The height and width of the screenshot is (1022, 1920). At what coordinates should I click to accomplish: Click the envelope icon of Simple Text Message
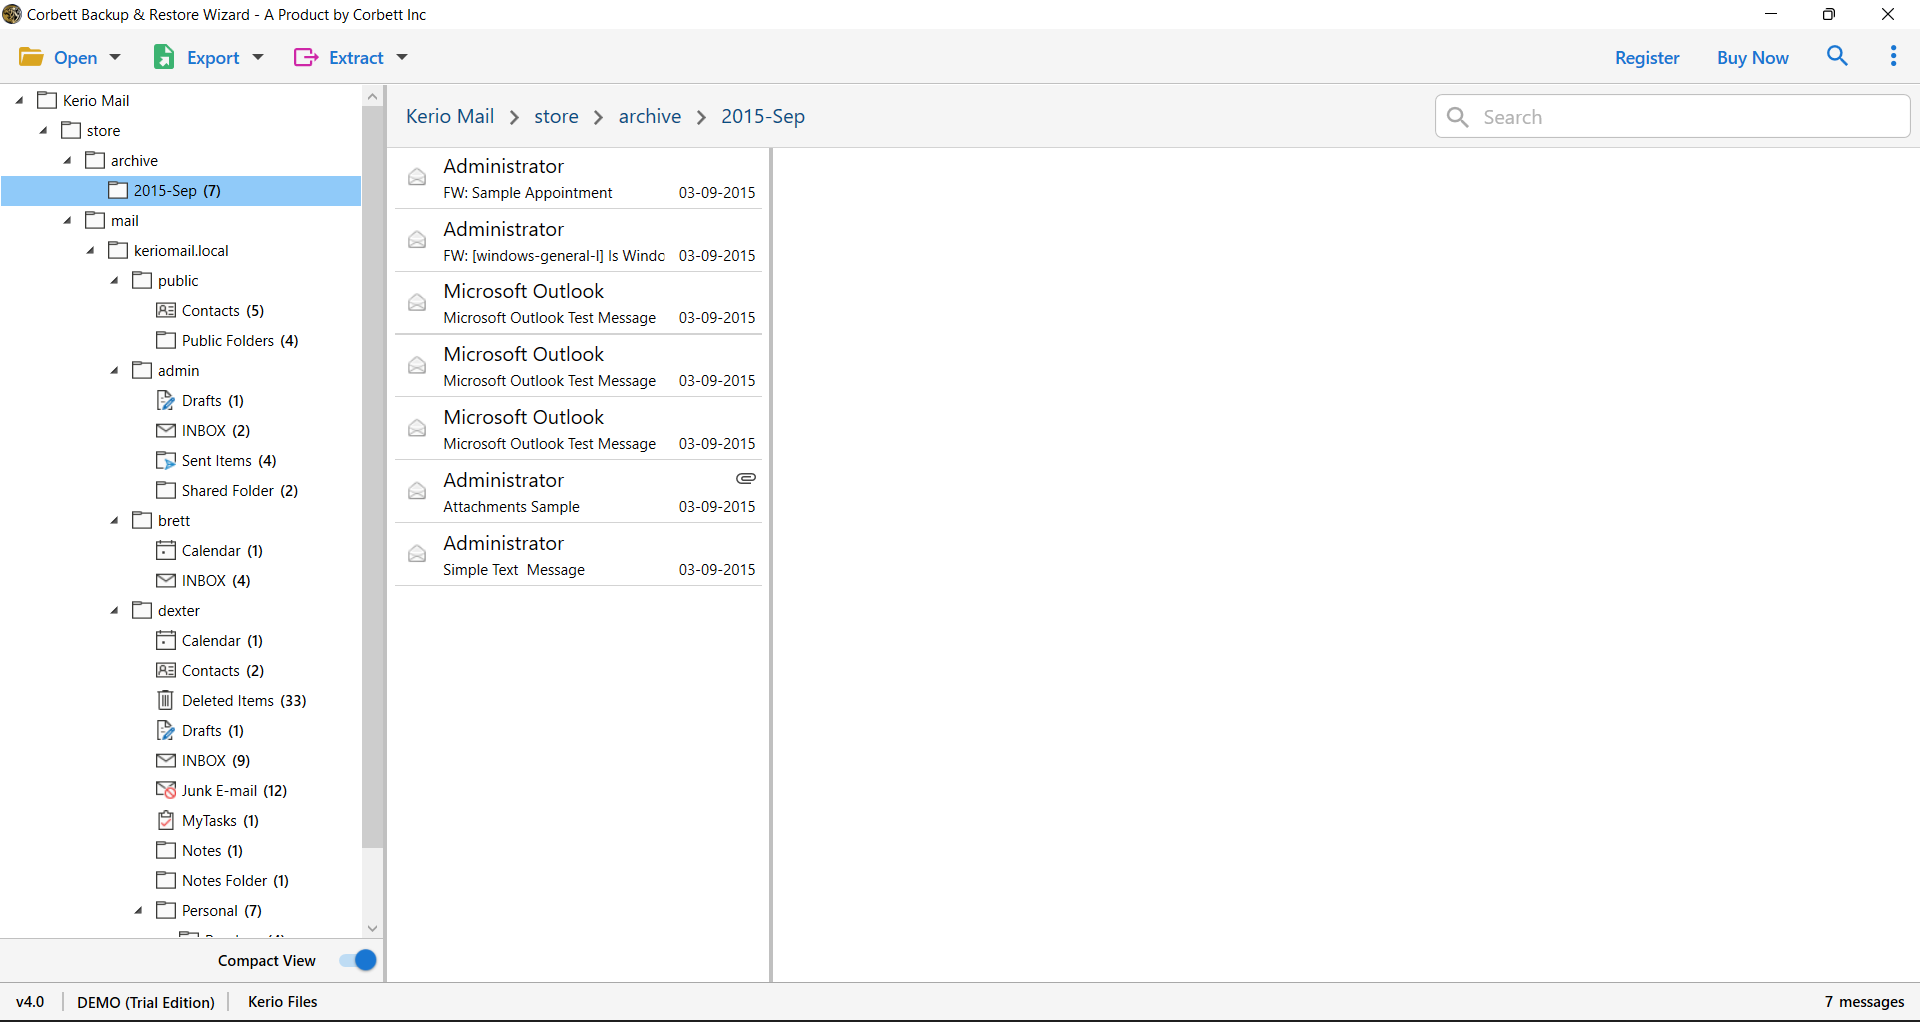pyautogui.click(x=417, y=554)
